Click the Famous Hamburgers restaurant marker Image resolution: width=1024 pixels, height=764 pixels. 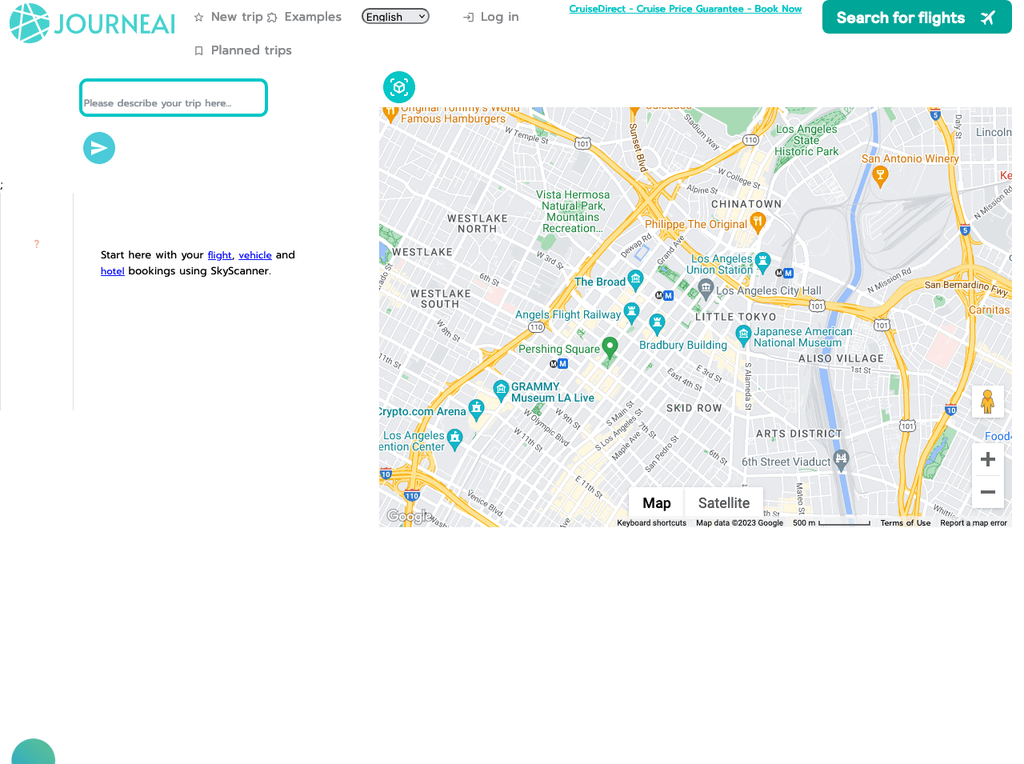point(391,114)
